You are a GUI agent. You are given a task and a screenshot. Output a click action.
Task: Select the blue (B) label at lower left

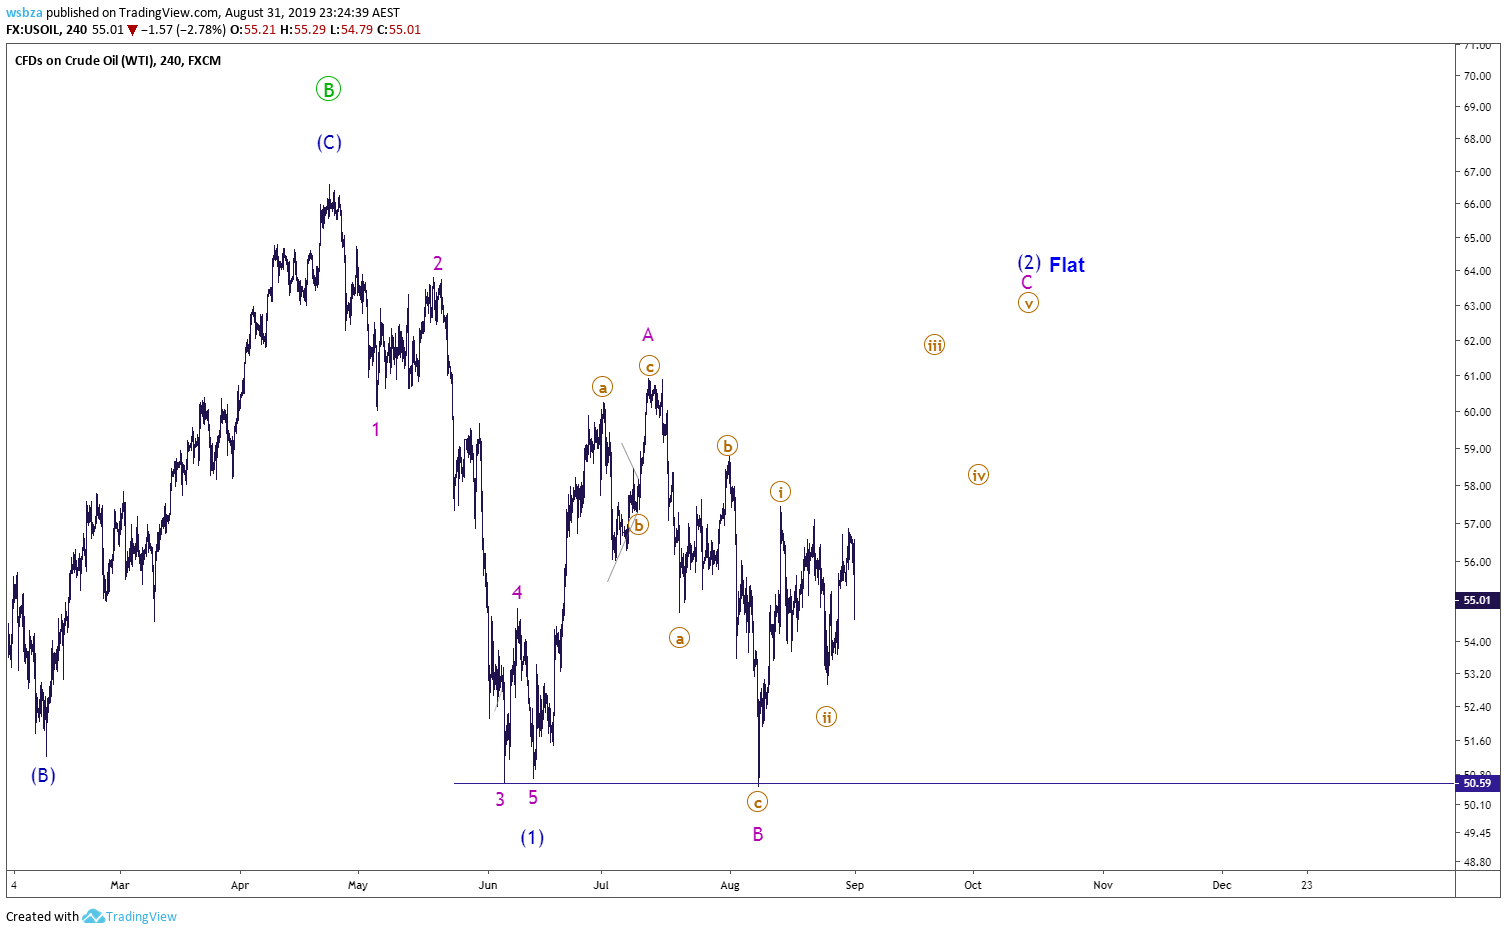43,775
